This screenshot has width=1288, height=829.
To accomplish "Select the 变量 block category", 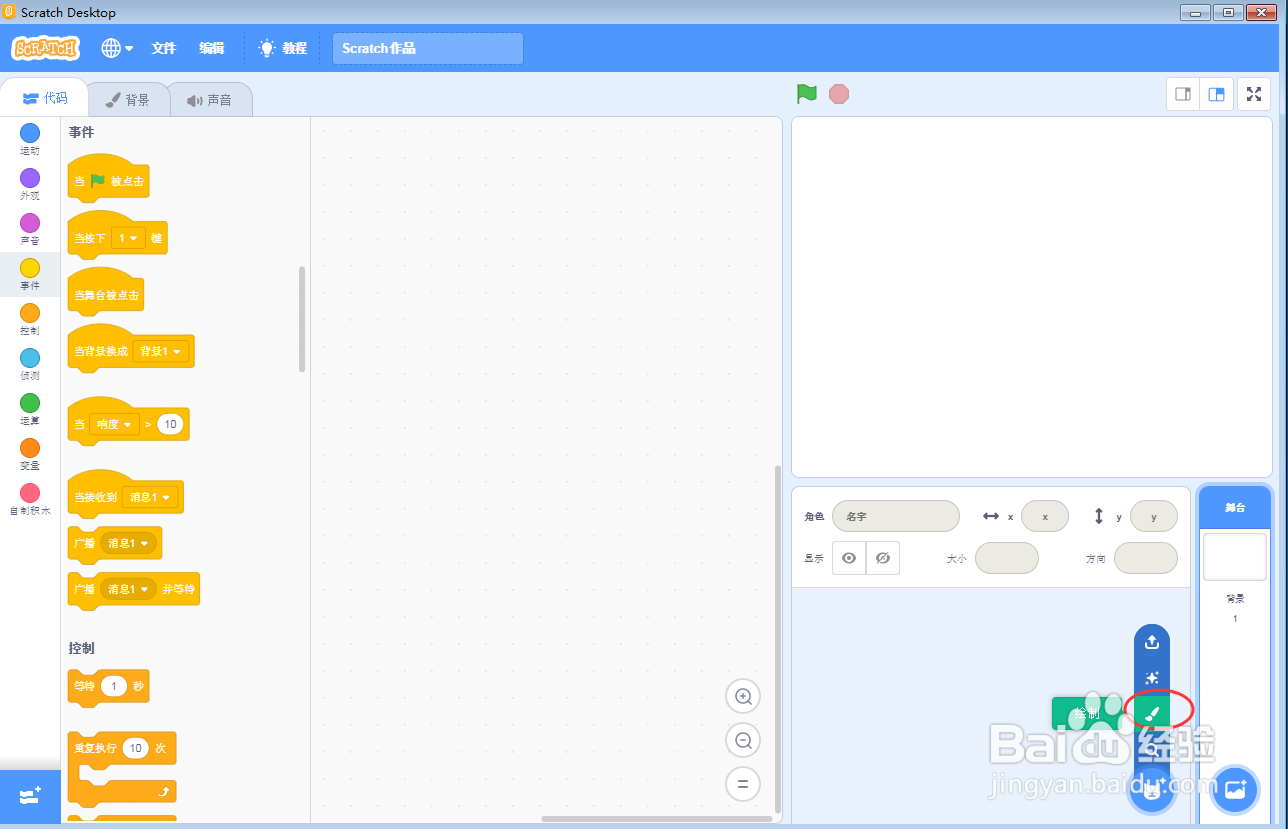I will click(x=30, y=454).
